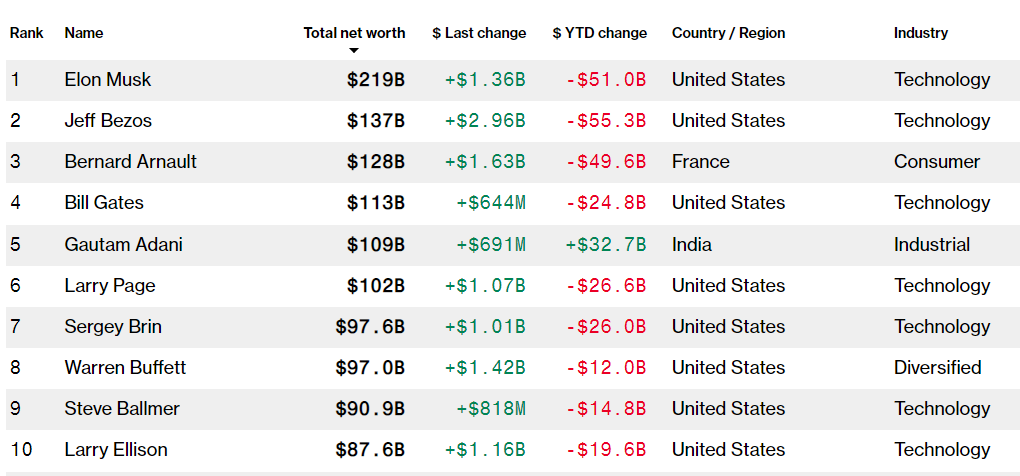Sort by Country / Region header
Viewport: 1020px width, 476px height.
[728, 33]
